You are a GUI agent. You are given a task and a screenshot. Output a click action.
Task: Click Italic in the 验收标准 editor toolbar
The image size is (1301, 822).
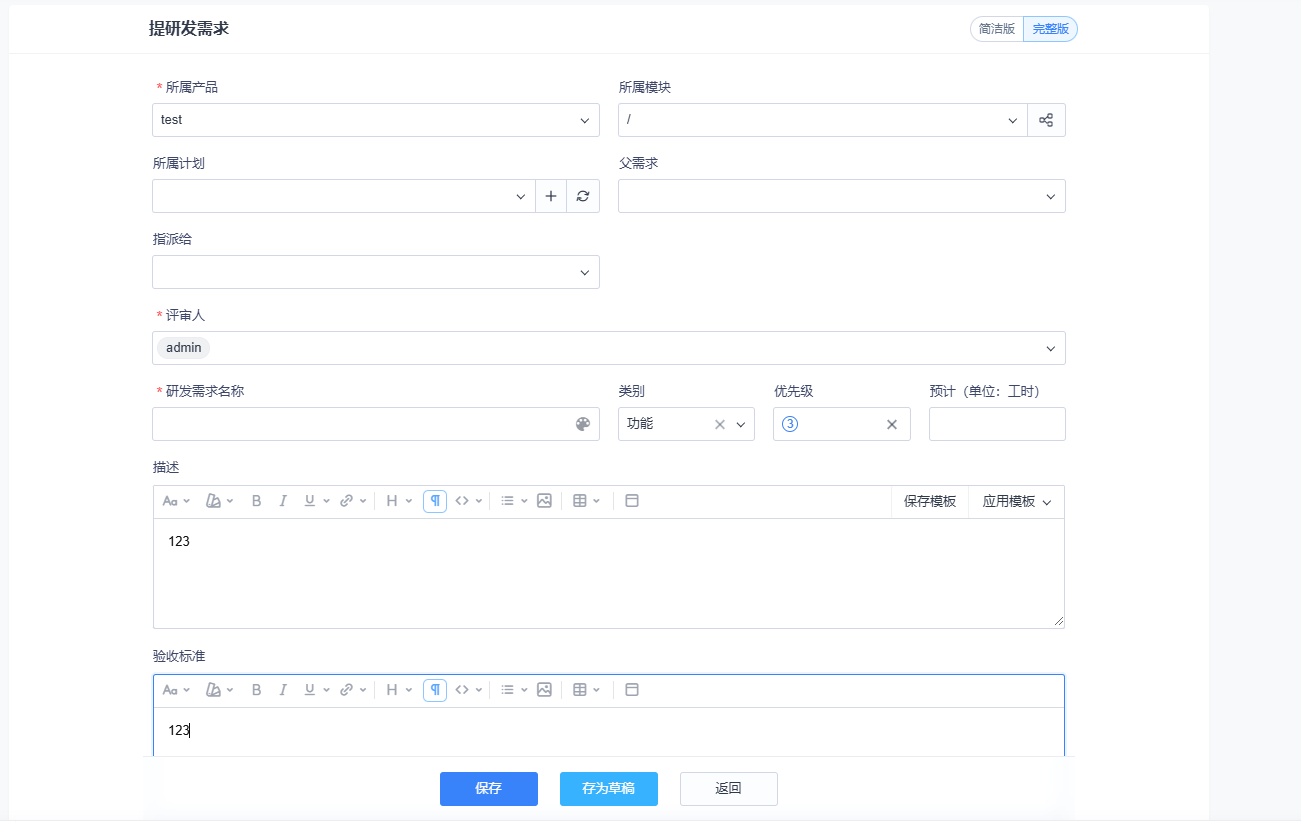click(x=283, y=690)
